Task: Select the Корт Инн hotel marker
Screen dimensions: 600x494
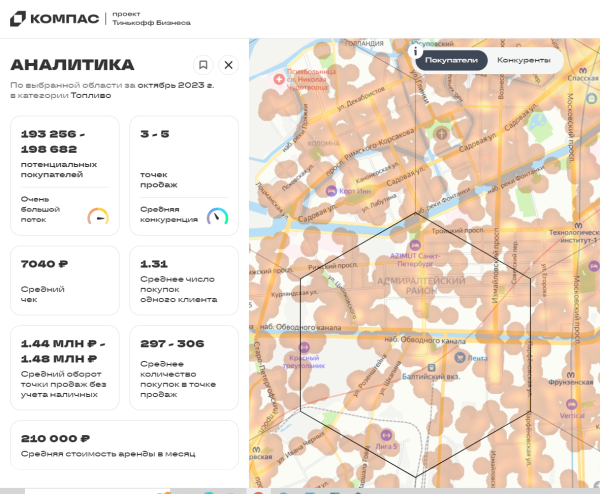Action: 331,190
